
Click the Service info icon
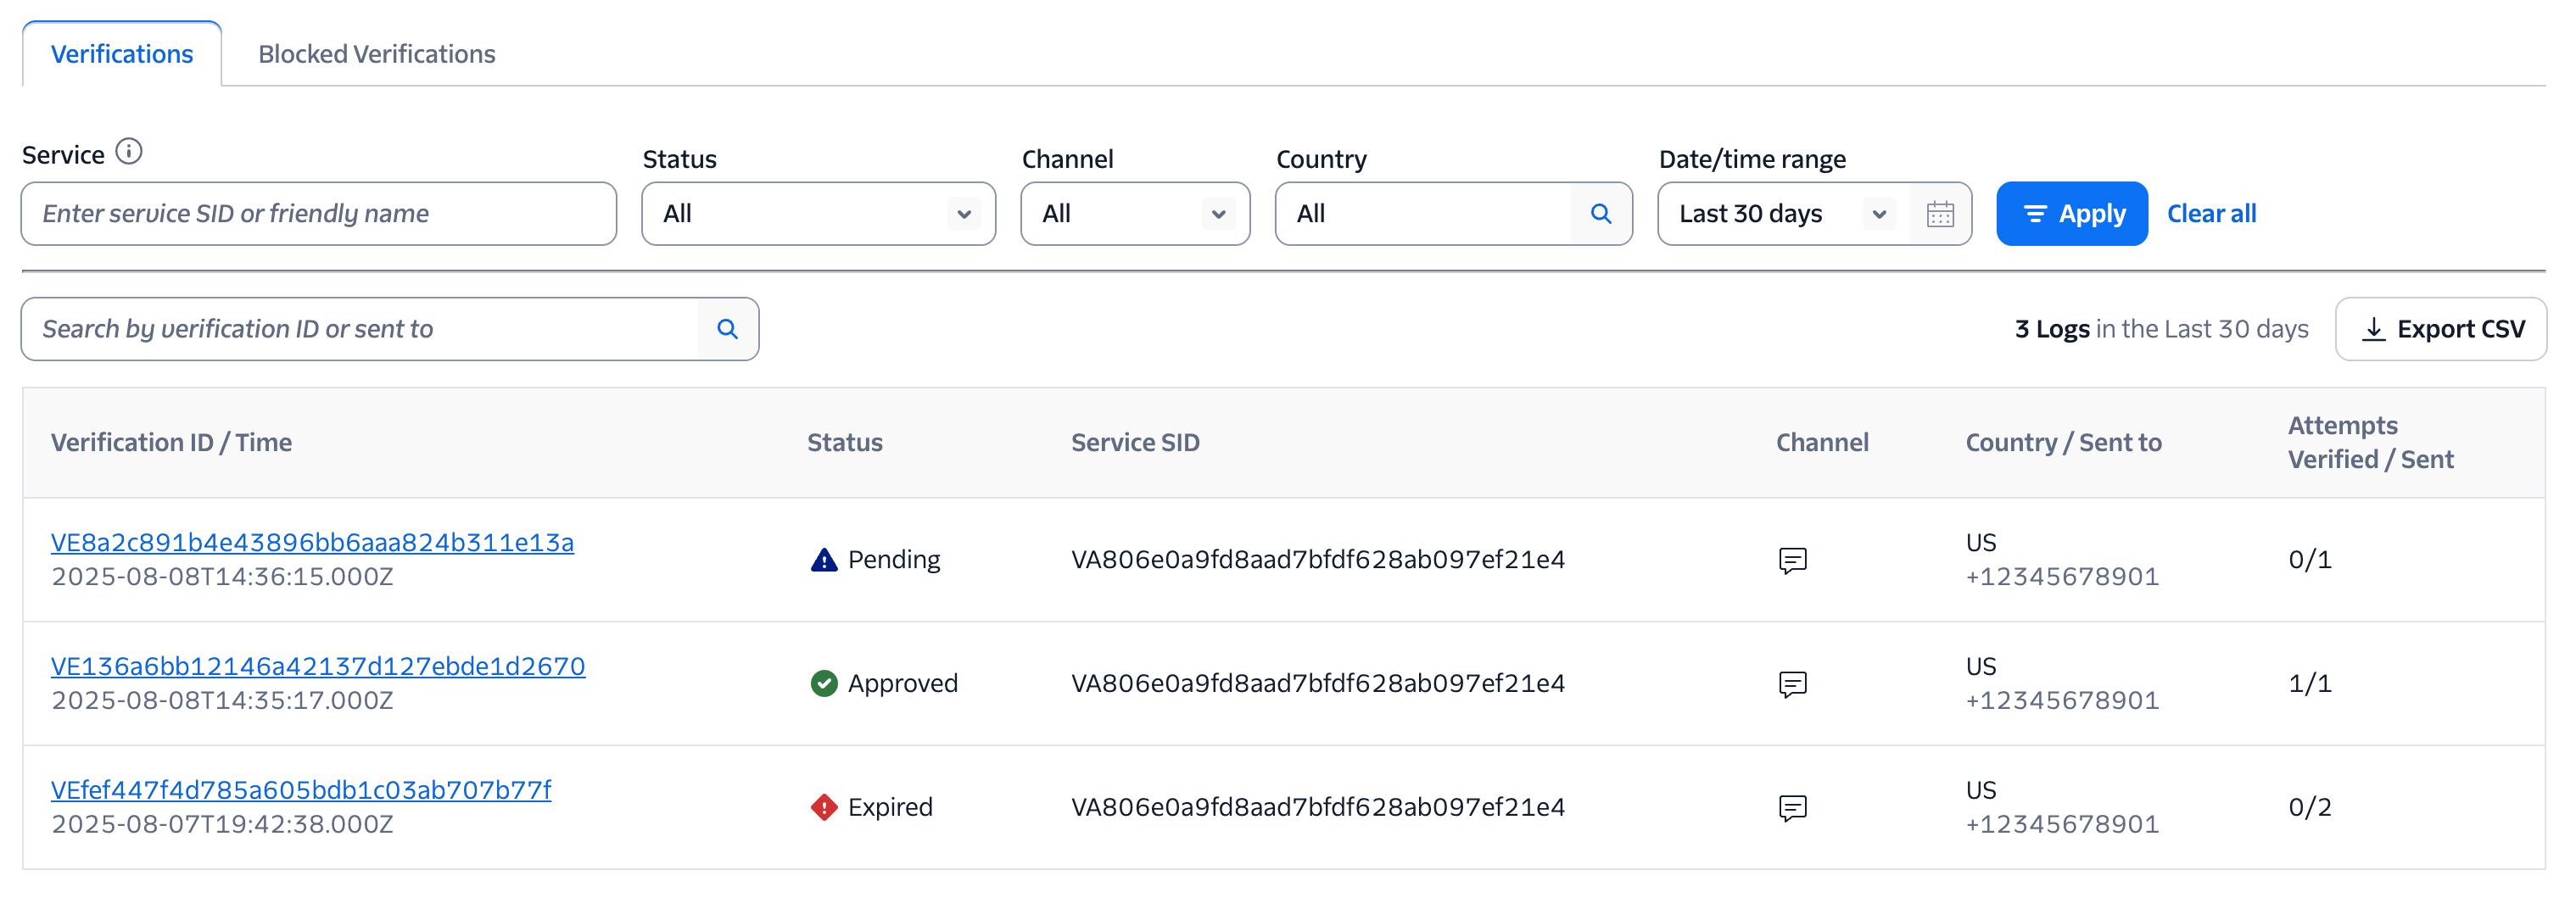pos(129,152)
